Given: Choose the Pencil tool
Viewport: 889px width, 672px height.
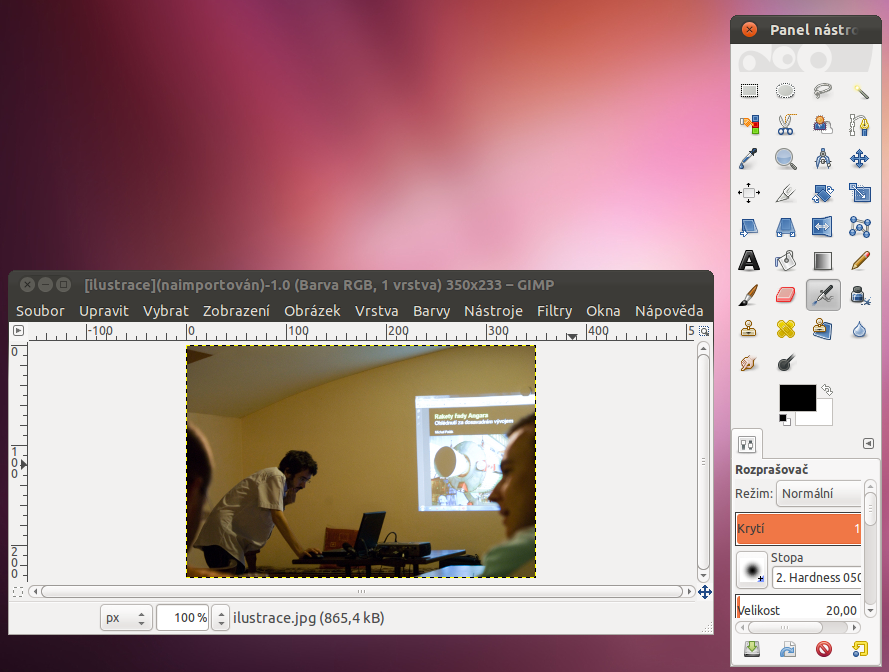Looking at the screenshot, I should click(860, 261).
